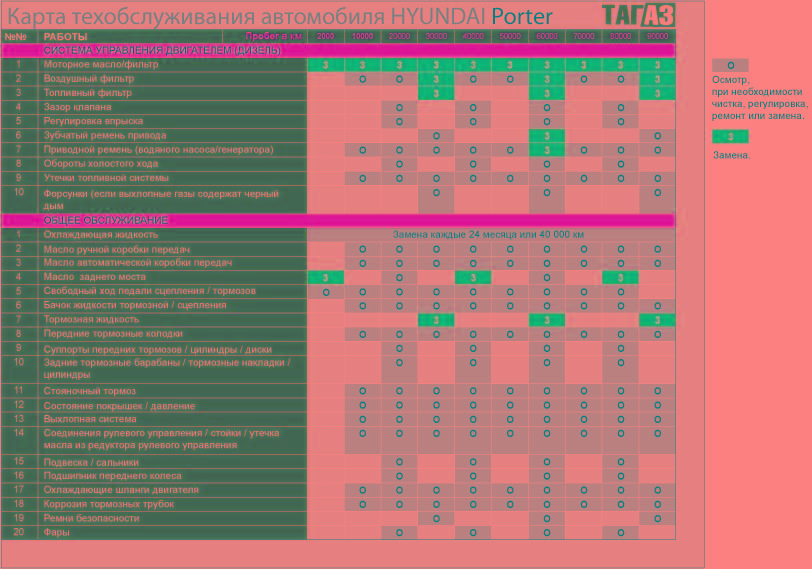Viewport: 812px width, 569px height.
Task: Click row 'Масло заднего моста'
Action: pos(339,277)
